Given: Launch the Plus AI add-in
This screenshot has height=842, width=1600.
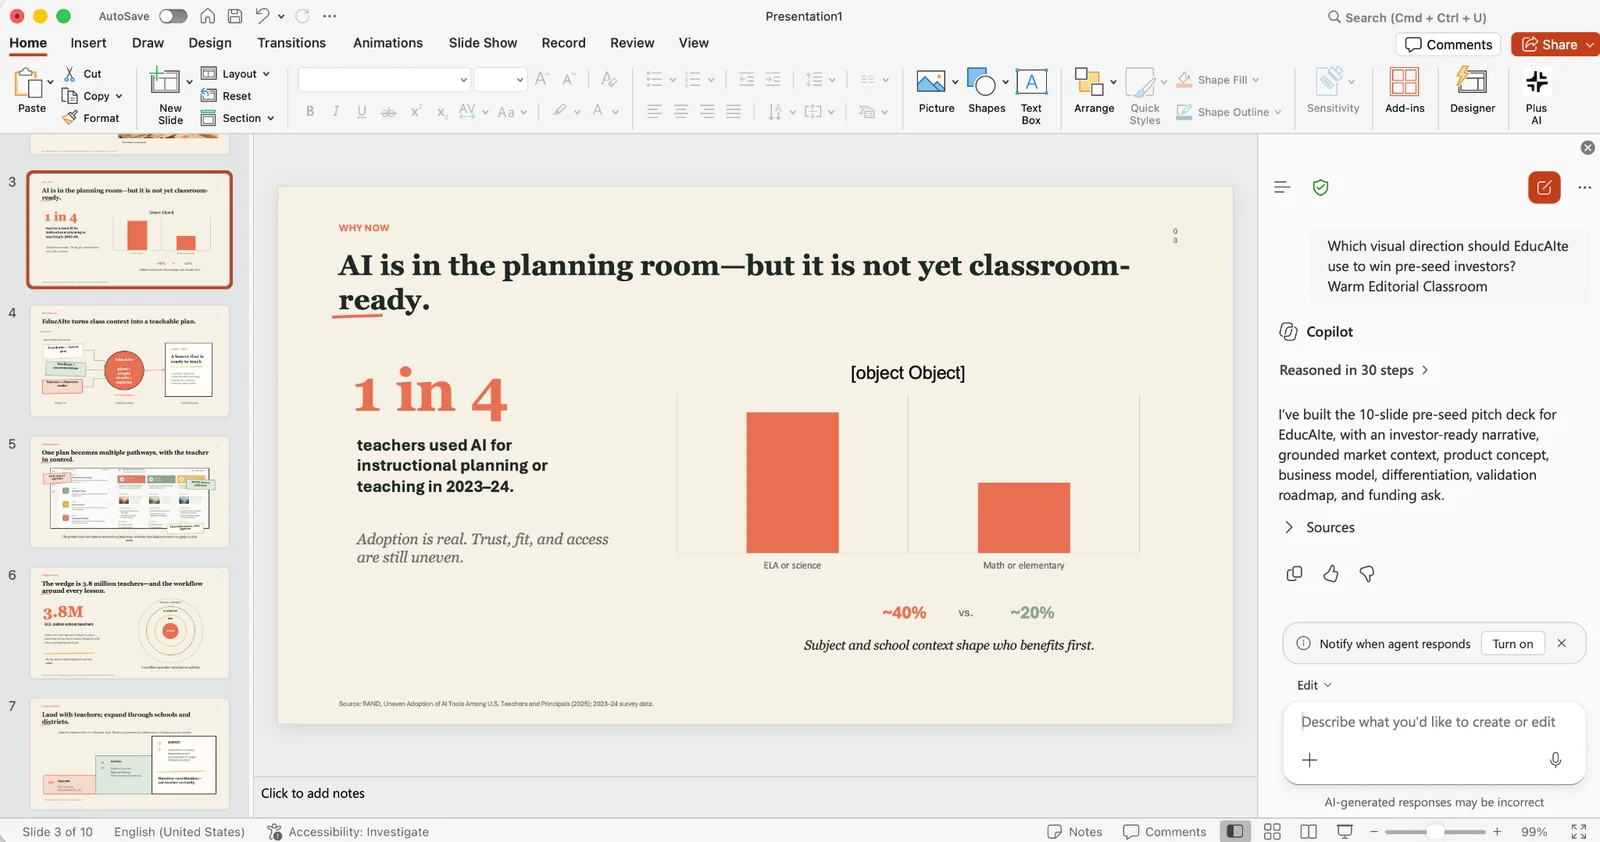Looking at the screenshot, I should (x=1536, y=96).
